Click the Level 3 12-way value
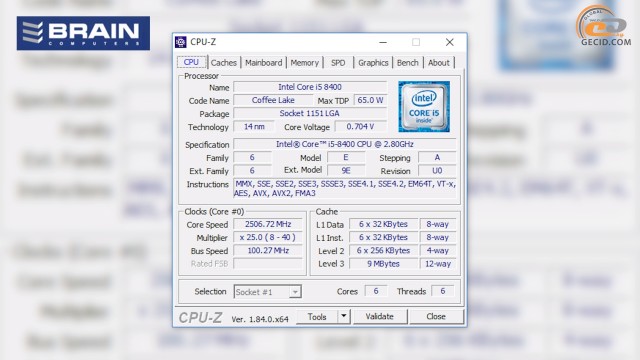This screenshot has height=360, width=640. point(438,264)
